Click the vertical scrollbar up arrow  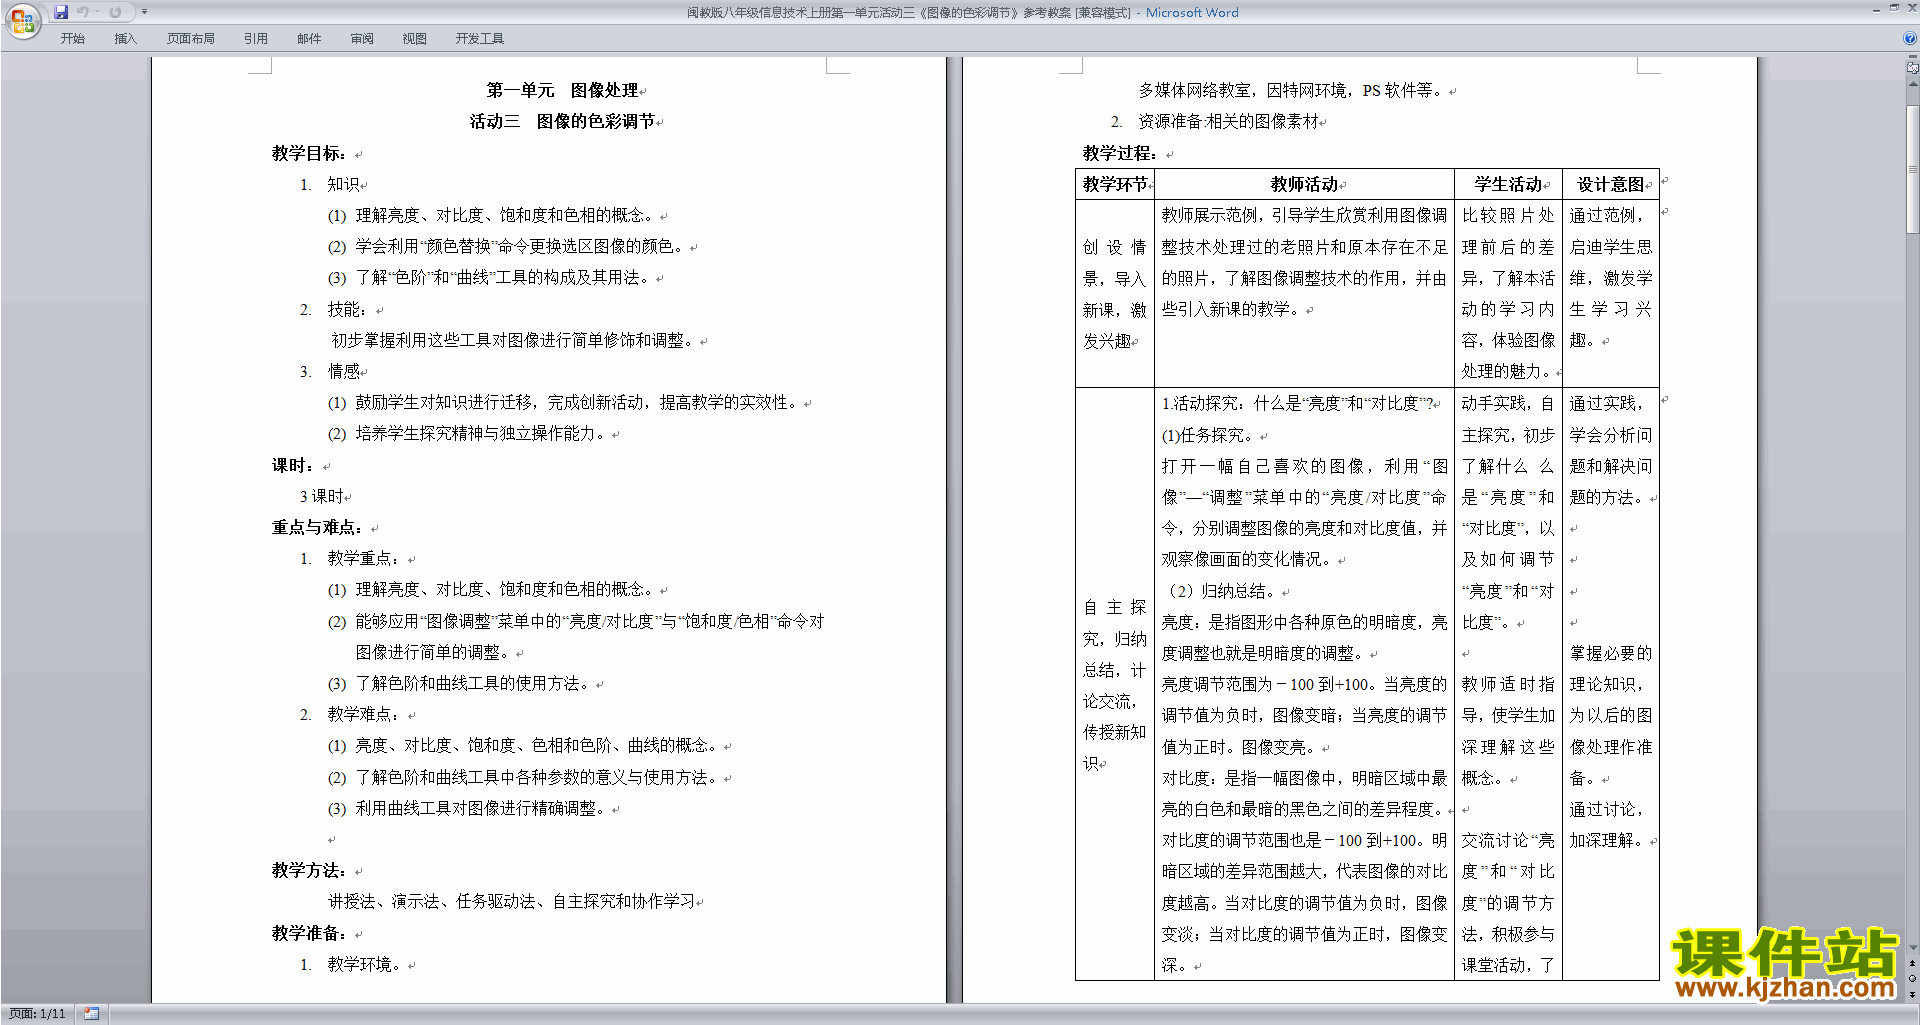(x=1913, y=85)
